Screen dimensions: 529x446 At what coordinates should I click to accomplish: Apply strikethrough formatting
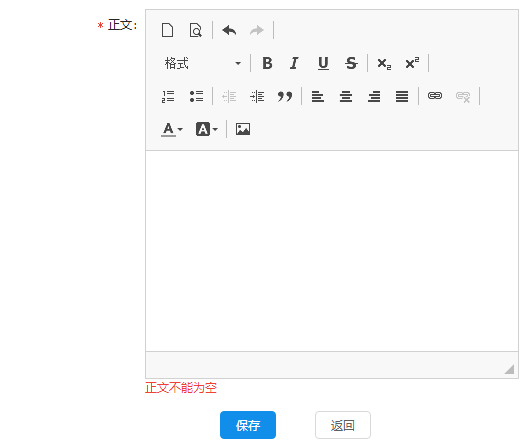pos(351,63)
